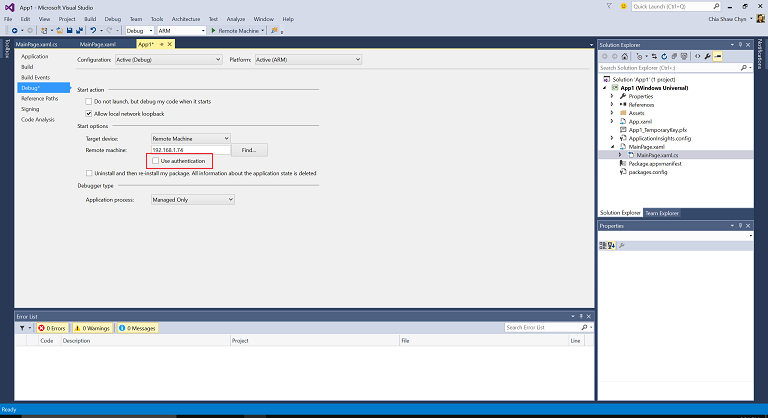Uncheck 'Allow local network loopback'
The height and width of the screenshot is (418, 768).
click(x=89, y=114)
